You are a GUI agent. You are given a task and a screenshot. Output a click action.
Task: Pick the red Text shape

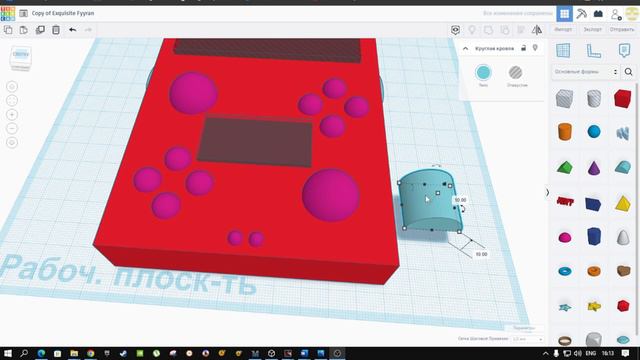click(565, 201)
